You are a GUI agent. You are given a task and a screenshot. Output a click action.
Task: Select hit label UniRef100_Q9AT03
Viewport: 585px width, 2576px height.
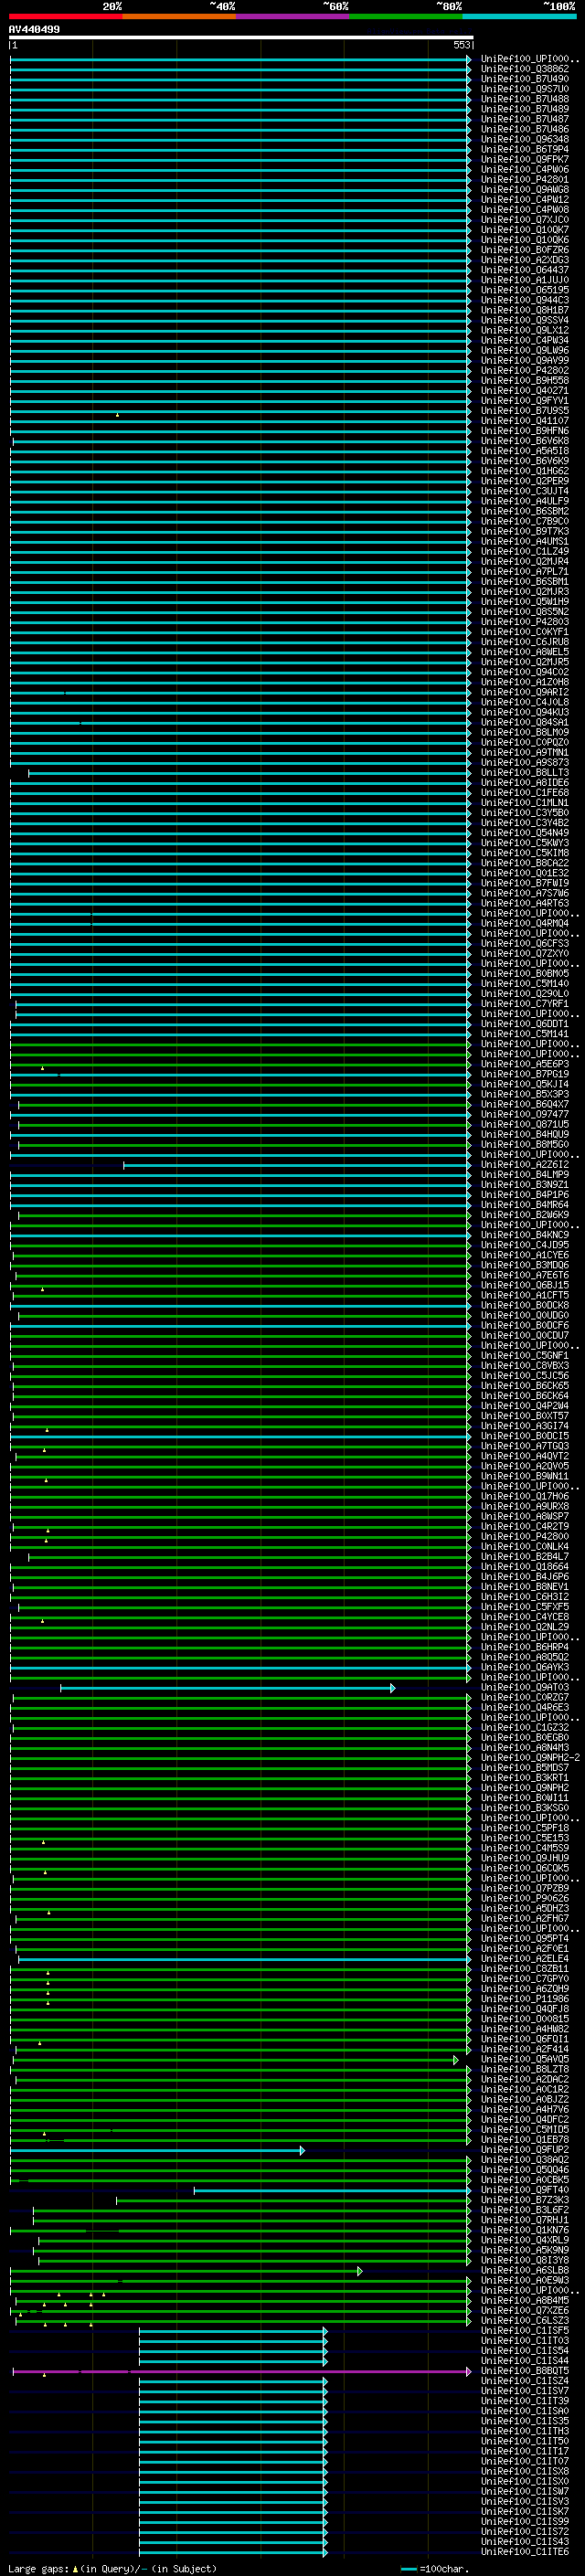point(524,1686)
